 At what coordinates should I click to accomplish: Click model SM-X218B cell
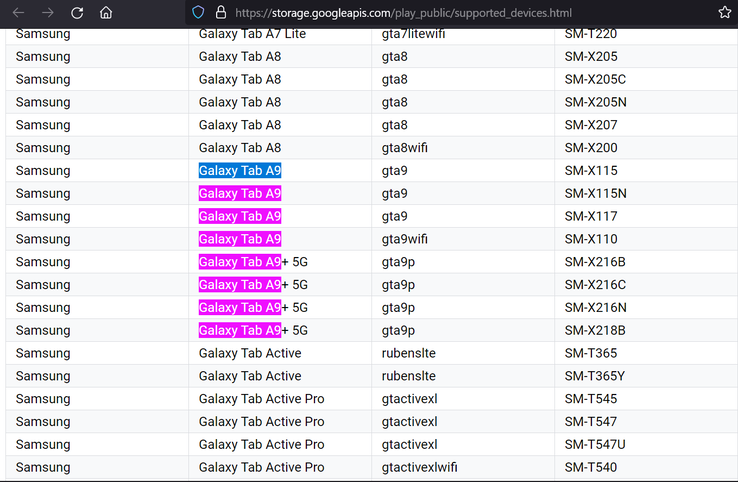(595, 330)
